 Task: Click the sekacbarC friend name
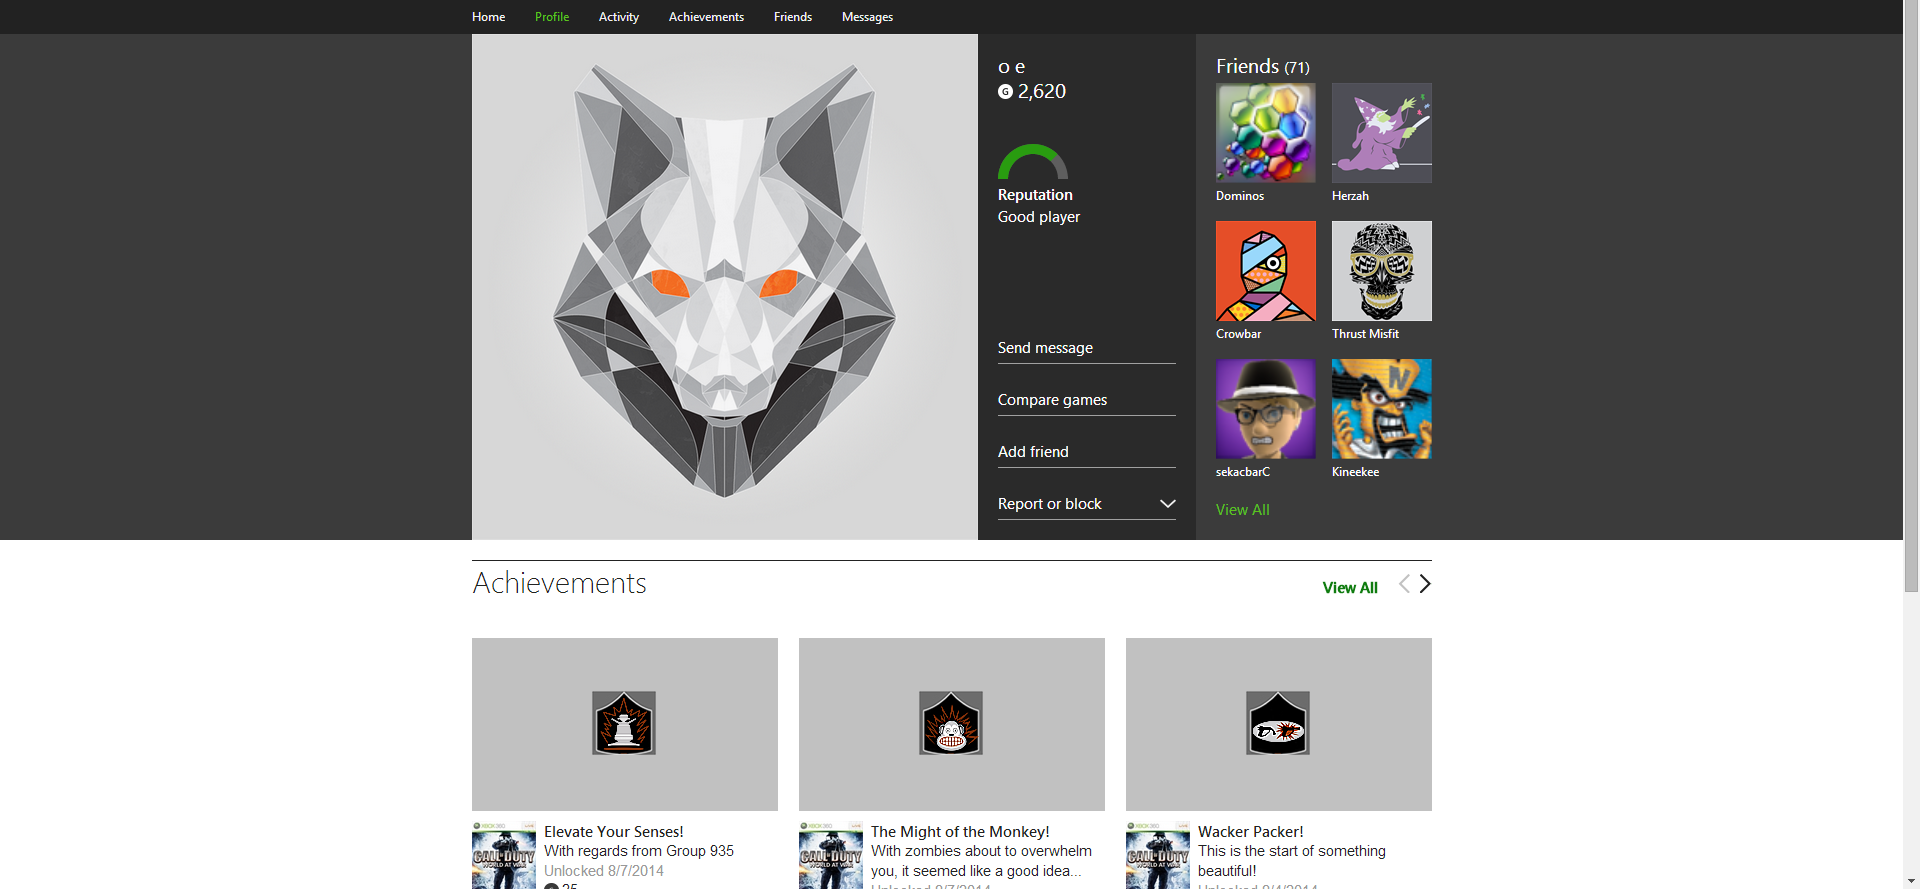click(1243, 472)
